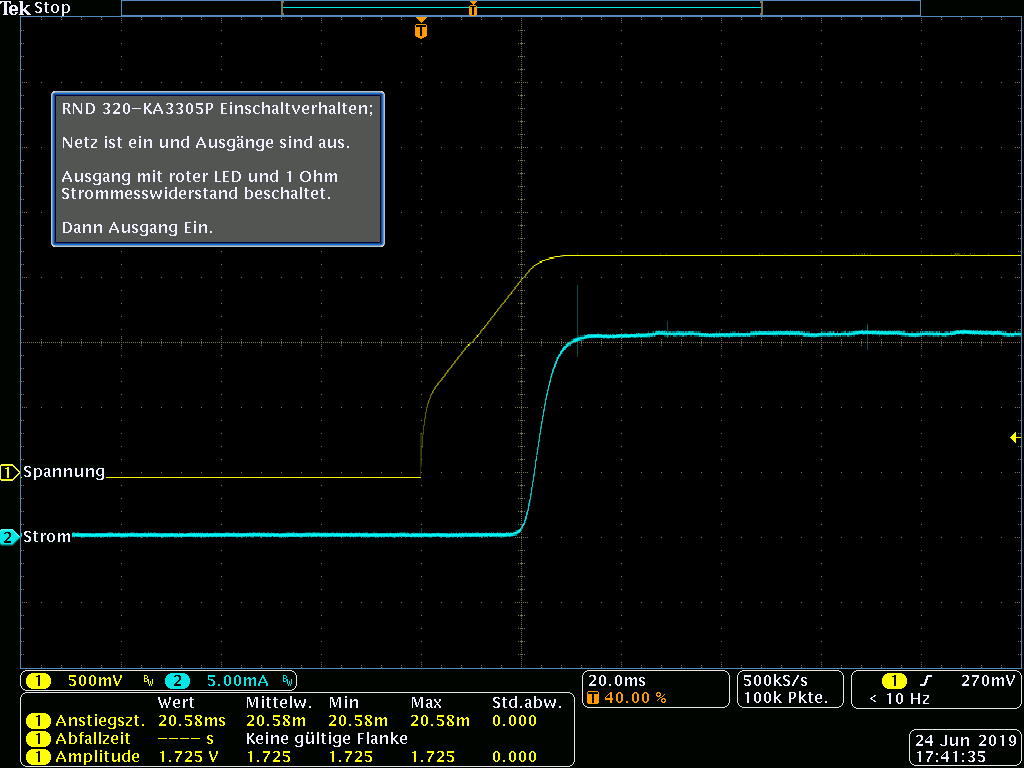Click channel 2 bandwidth limit Bw icon
Viewport: 1024px width, 768px height.
[x=289, y=681]
